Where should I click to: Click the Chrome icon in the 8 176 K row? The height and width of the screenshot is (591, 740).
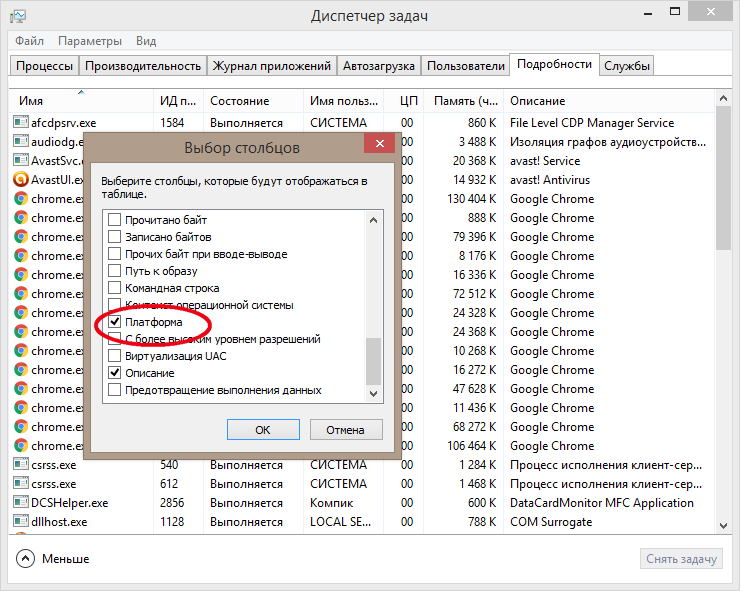[21, 255]
